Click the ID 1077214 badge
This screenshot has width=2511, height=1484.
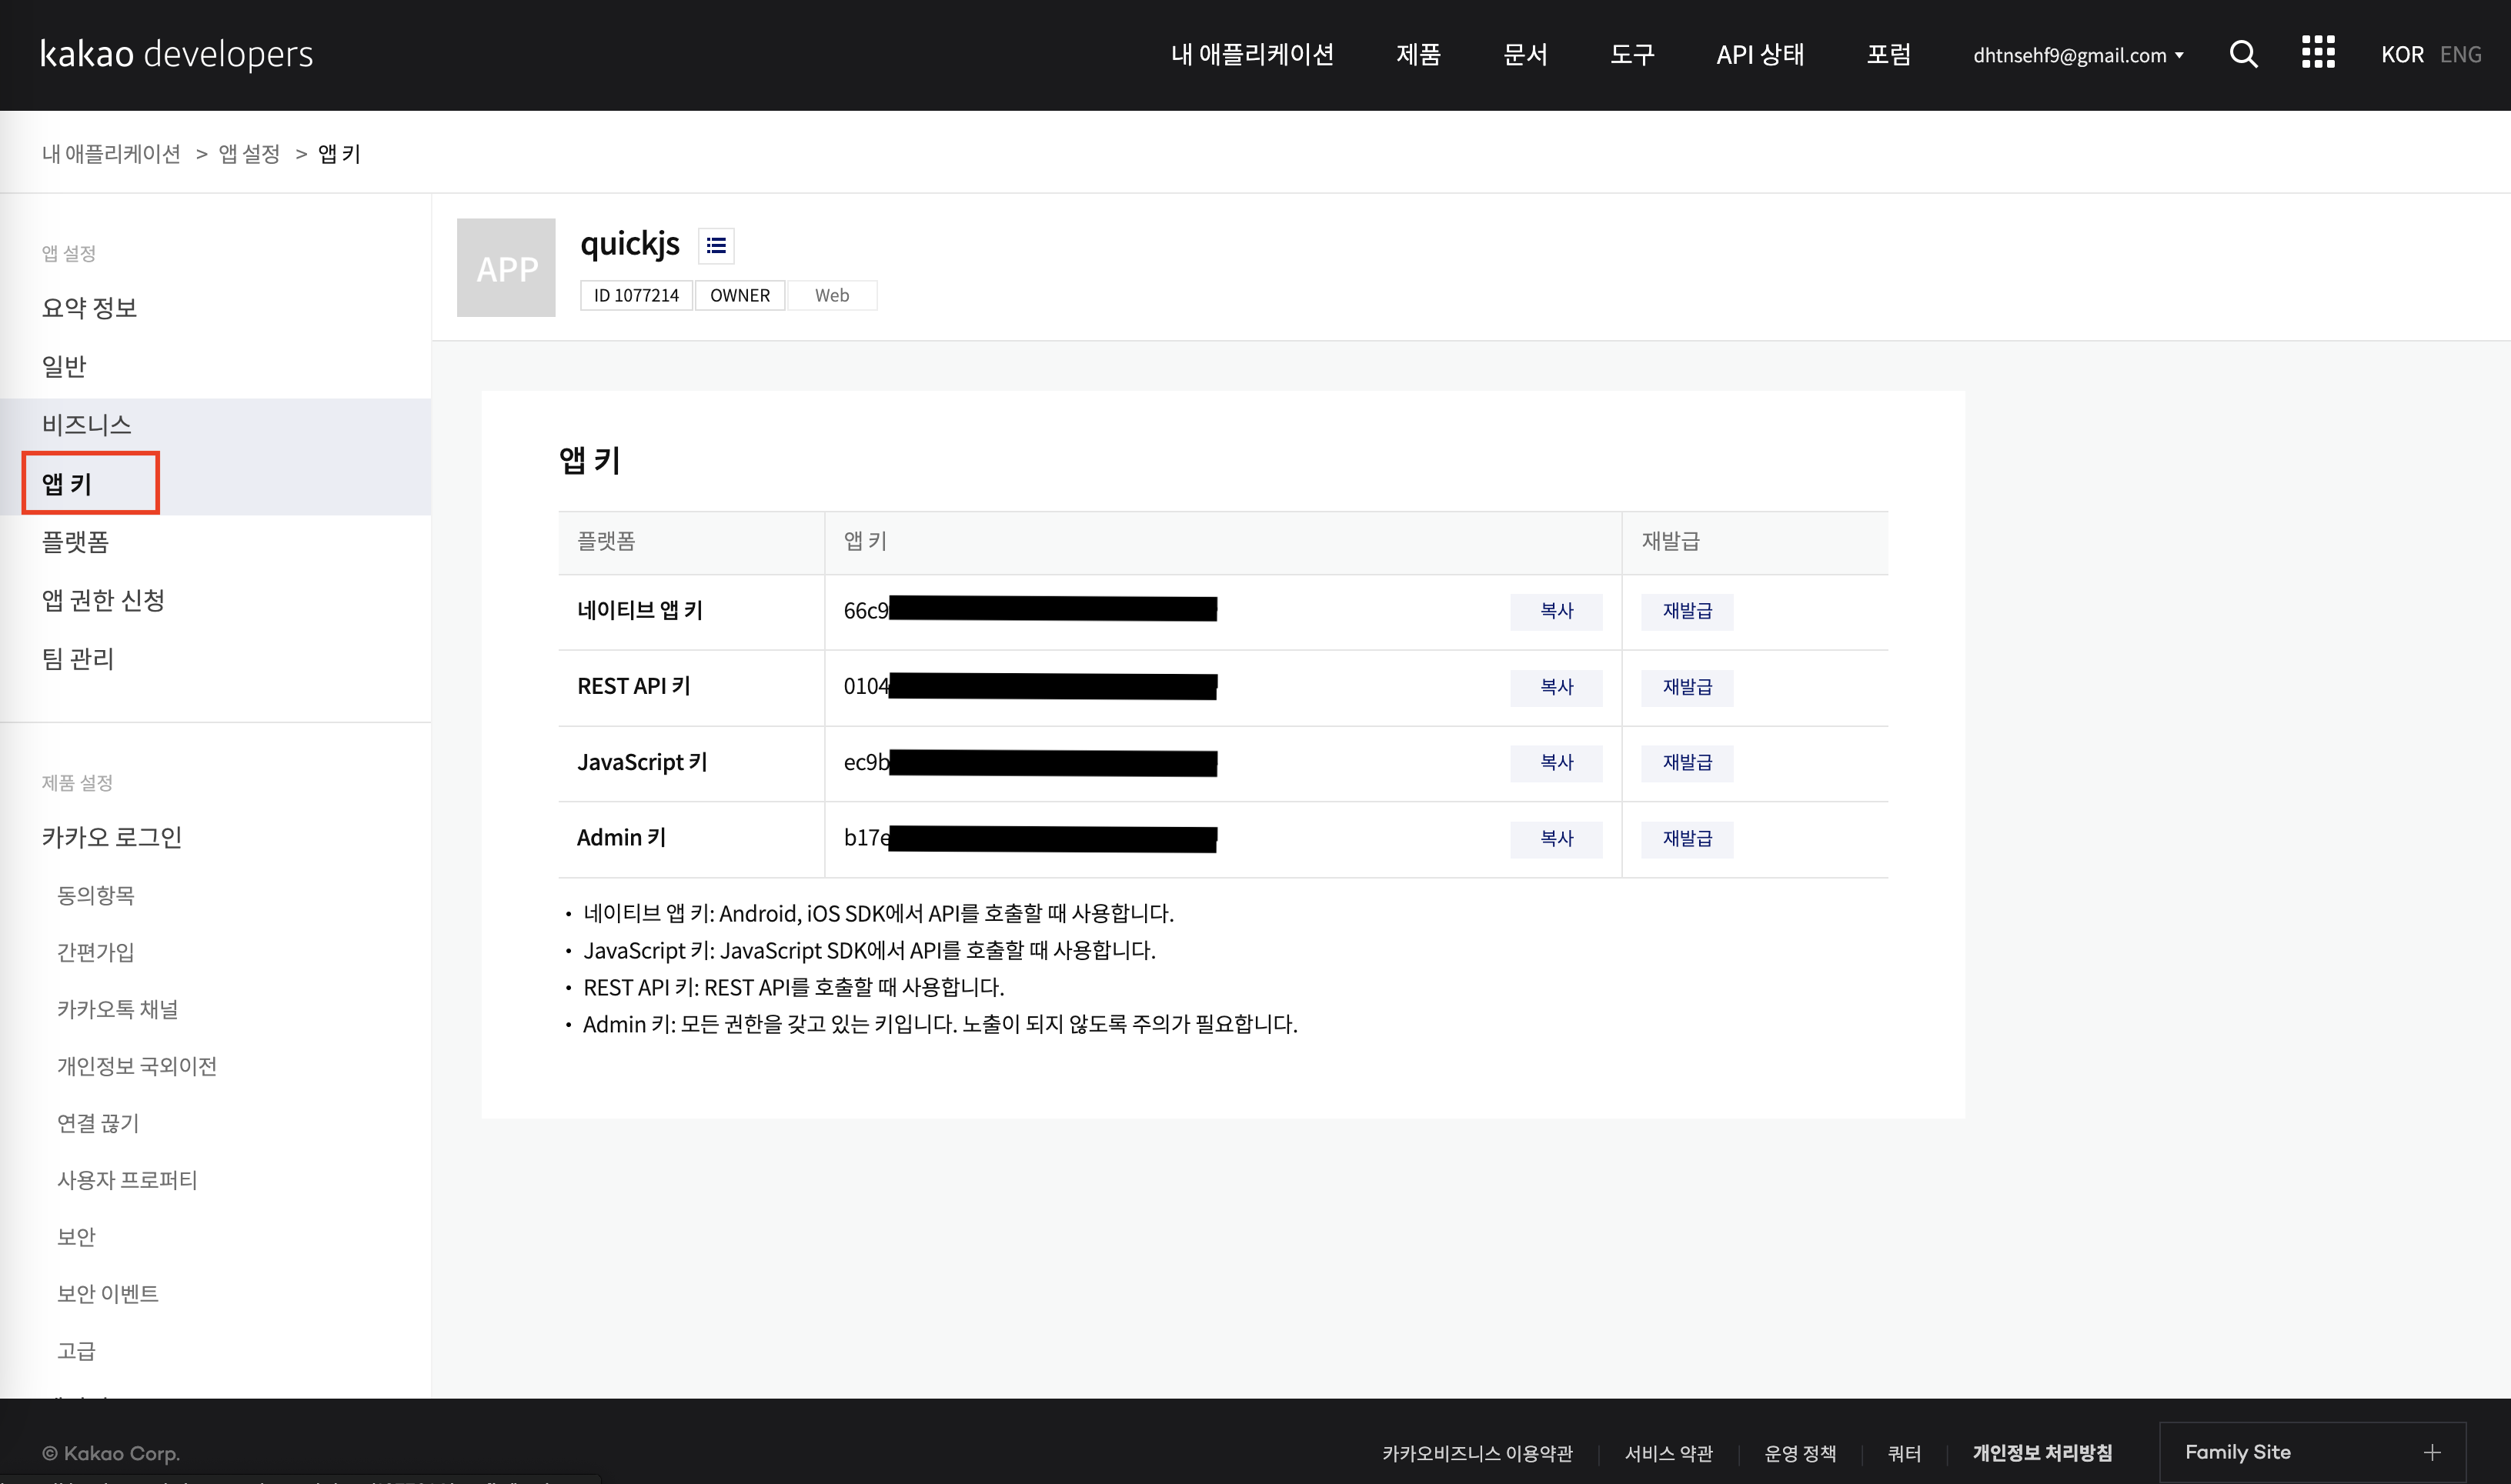pyautogui.click(x=636, y=295)
